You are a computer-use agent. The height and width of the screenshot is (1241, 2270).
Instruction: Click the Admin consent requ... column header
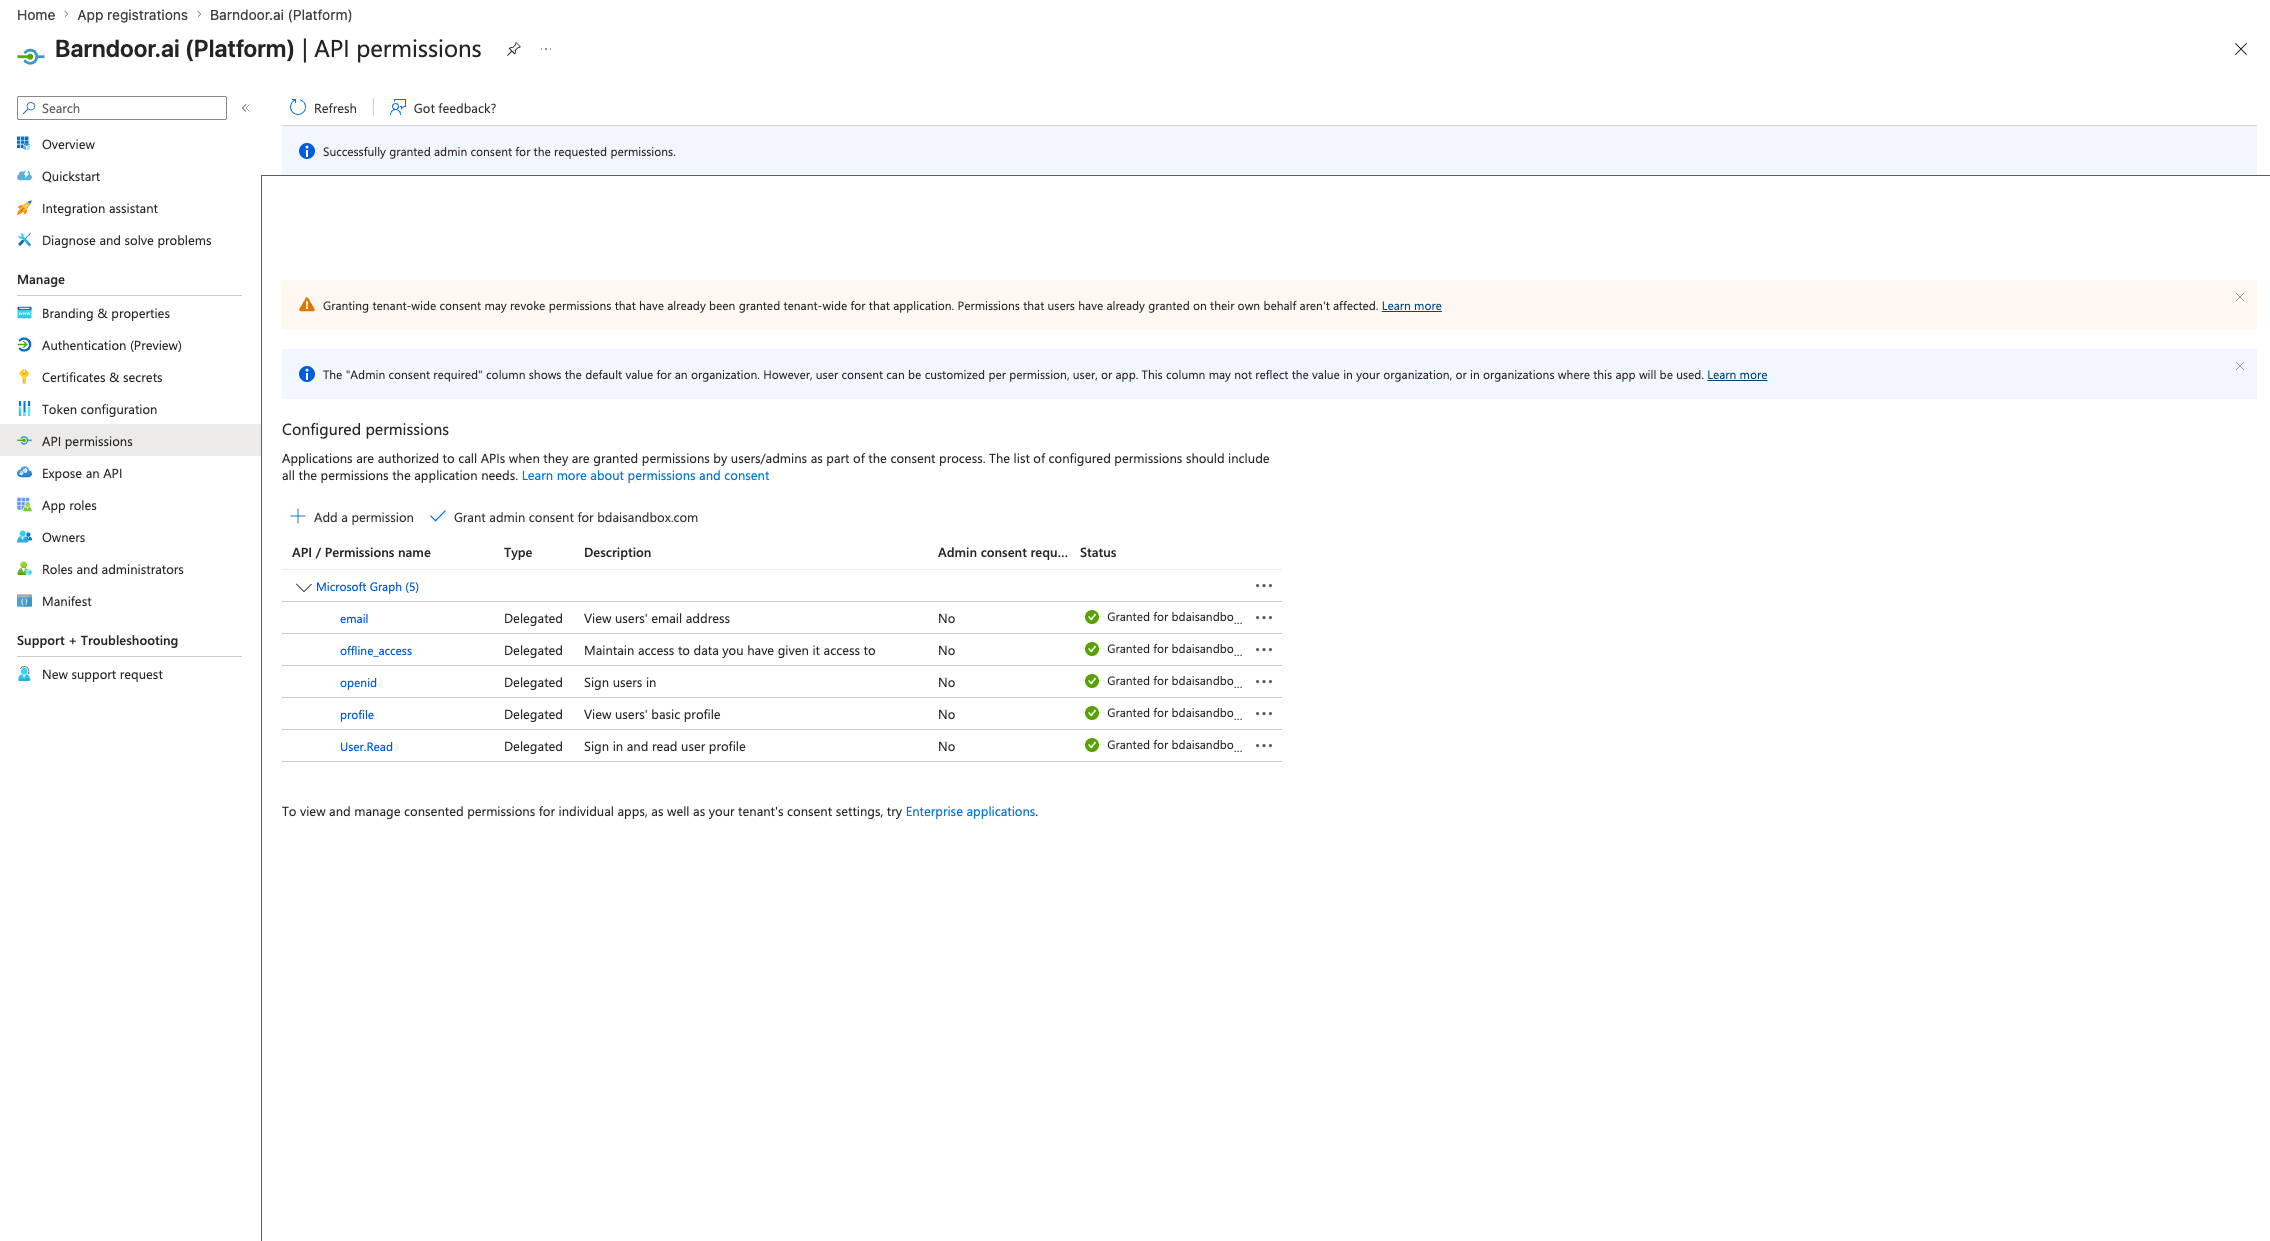pos(1003,552)
